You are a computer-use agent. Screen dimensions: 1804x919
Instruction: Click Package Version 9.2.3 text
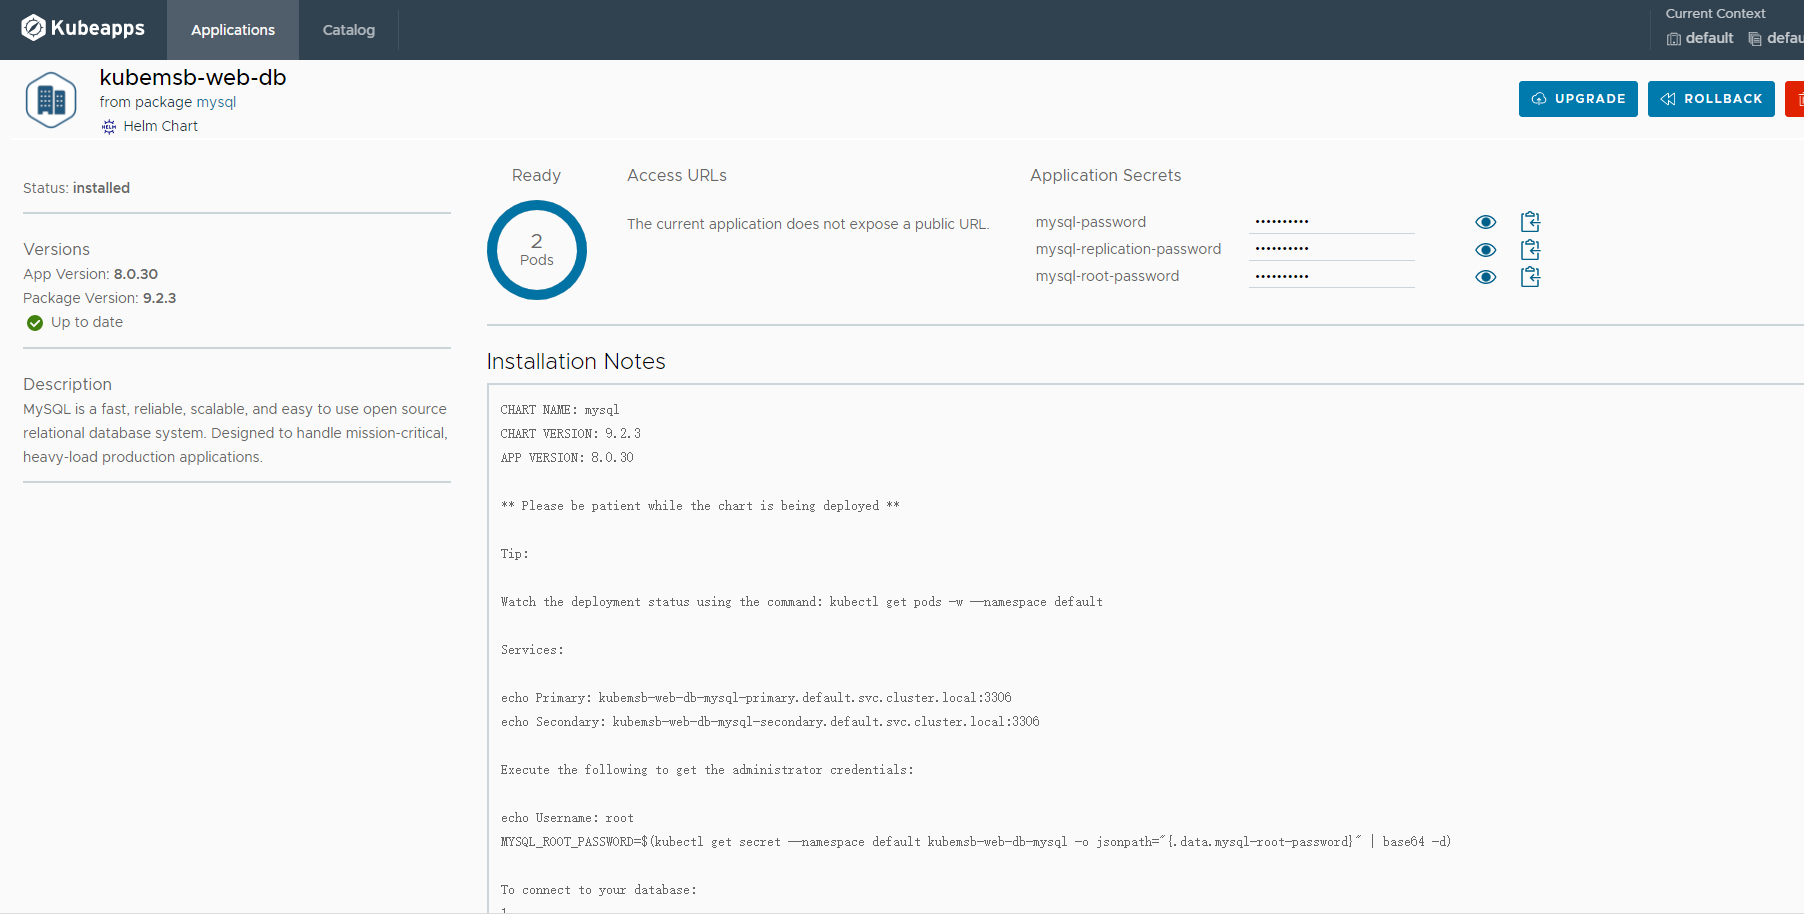click(x=100, y=298)
